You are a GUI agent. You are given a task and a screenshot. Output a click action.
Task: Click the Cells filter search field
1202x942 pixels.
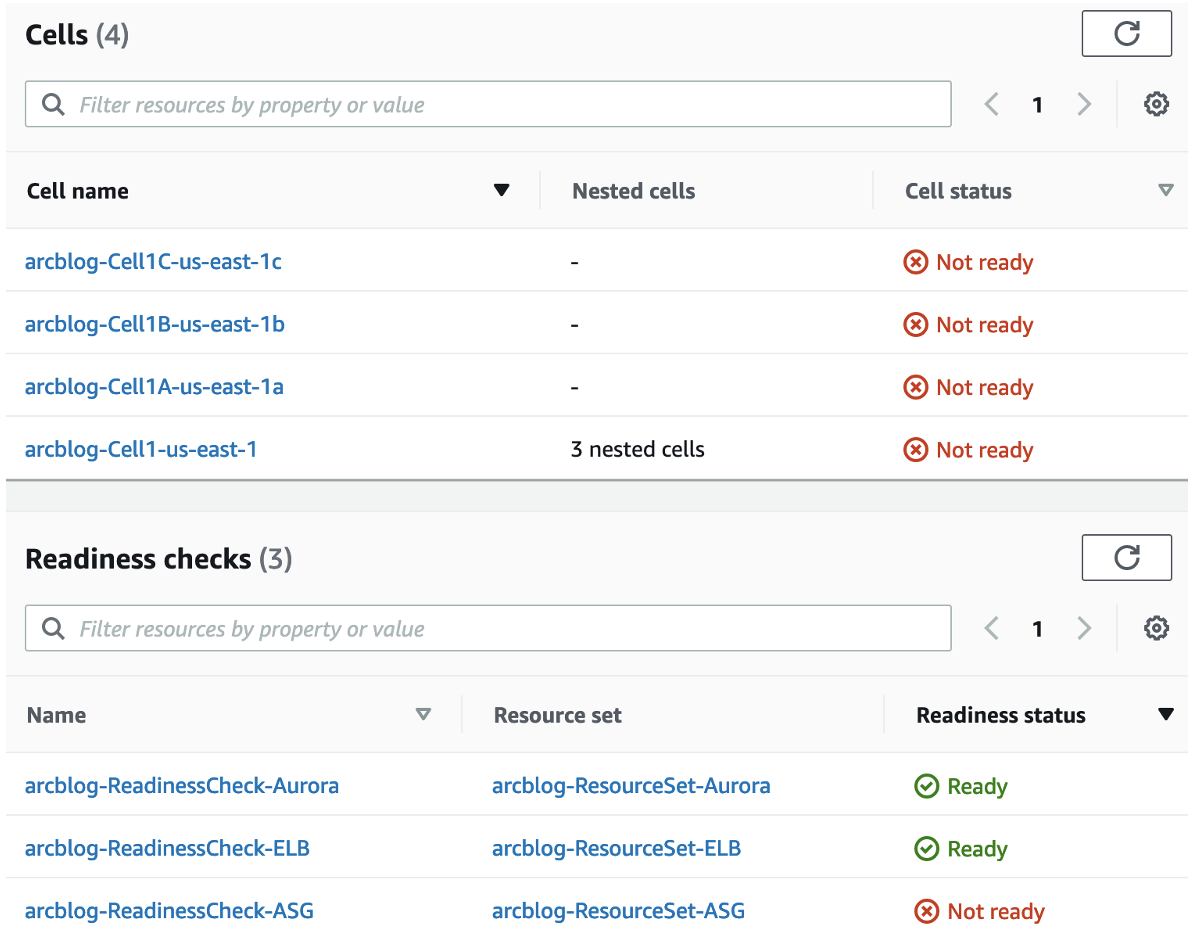488,104
